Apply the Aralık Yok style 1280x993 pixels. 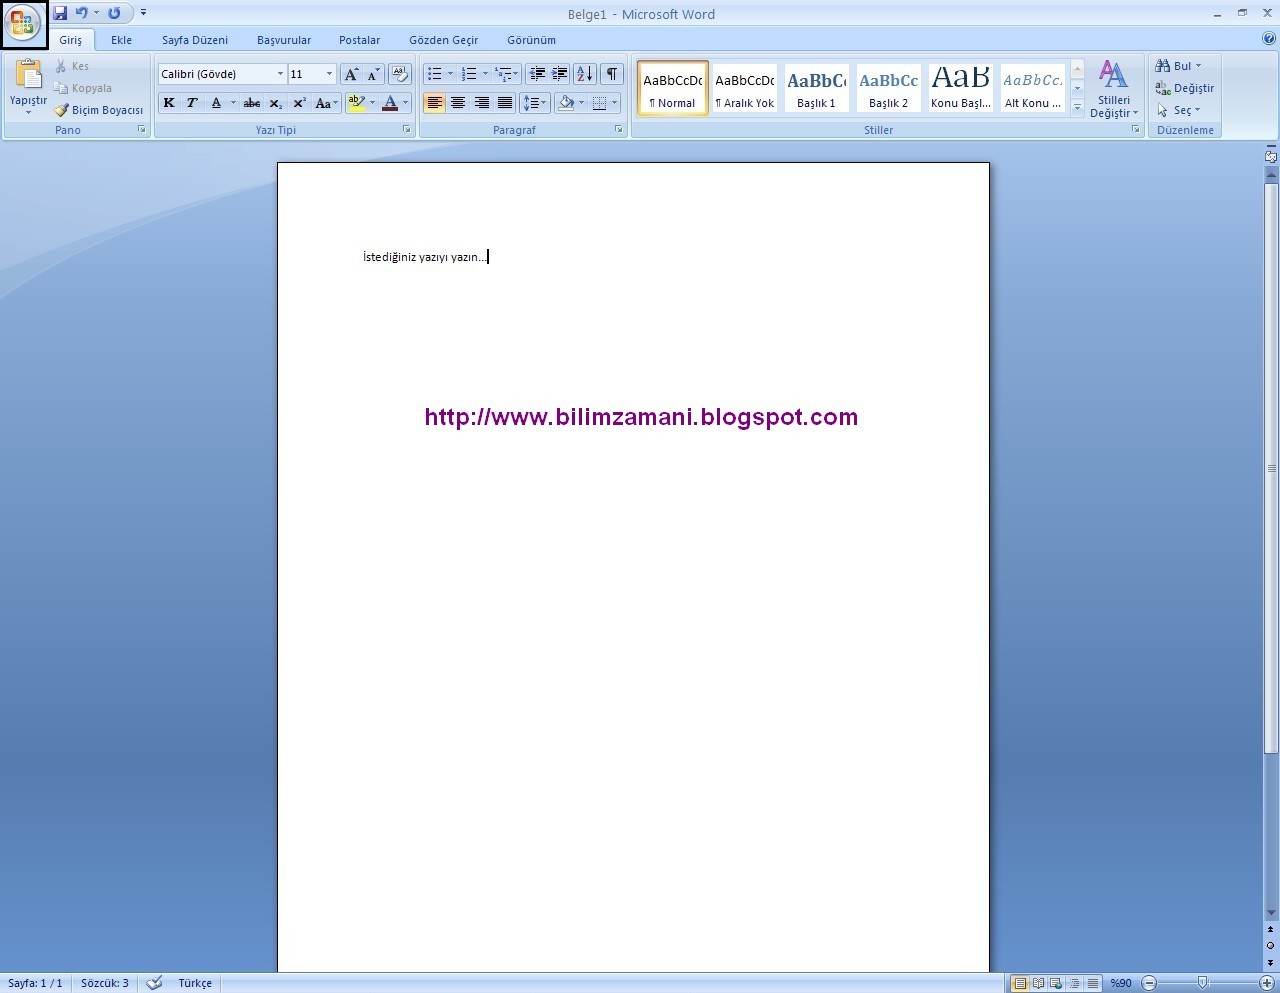point(744,88)
